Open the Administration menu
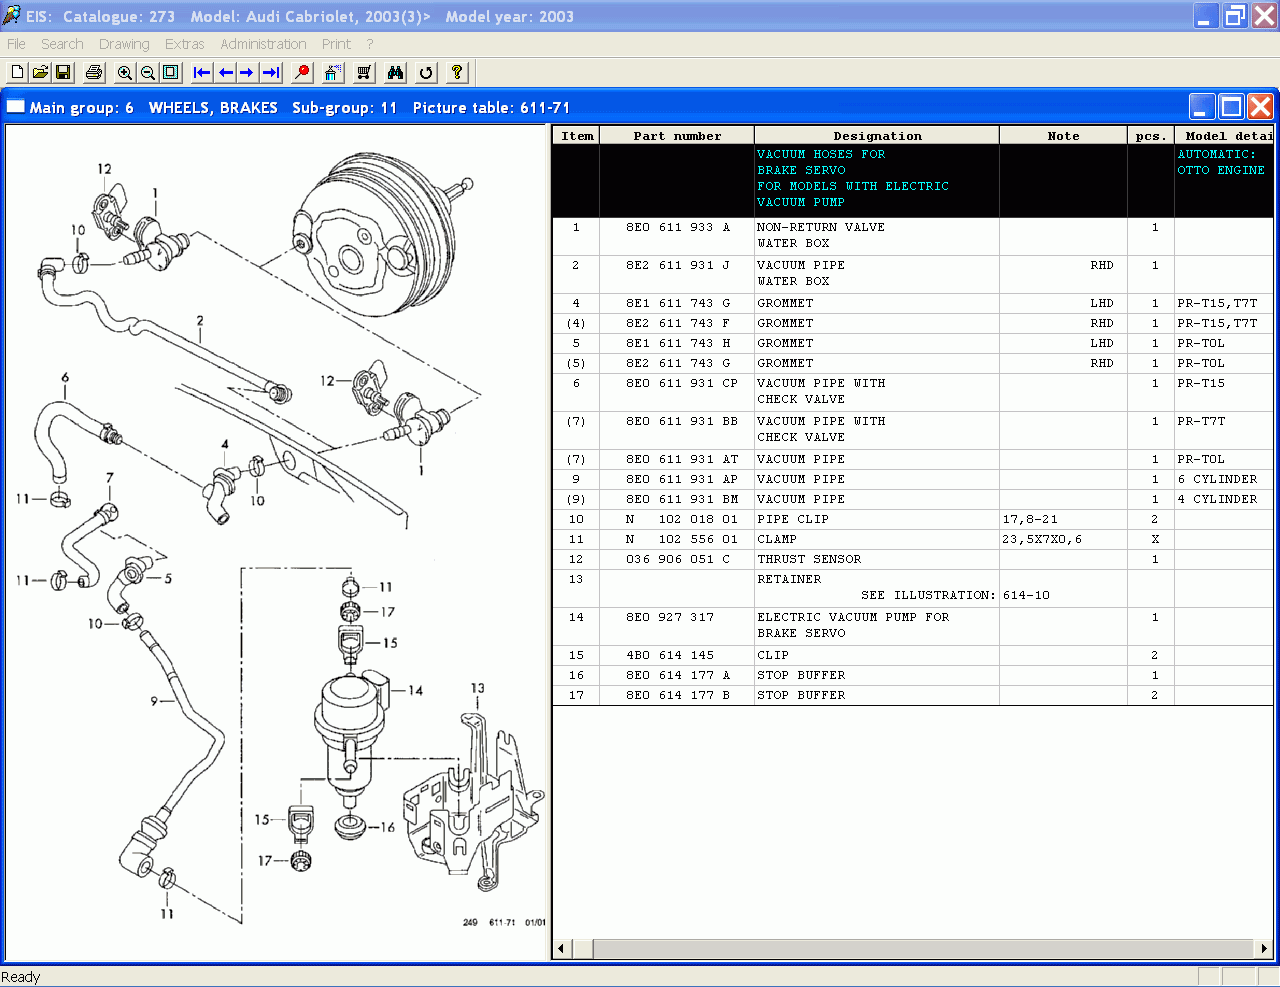The image size is (1280, 987). tap(263, 44)
